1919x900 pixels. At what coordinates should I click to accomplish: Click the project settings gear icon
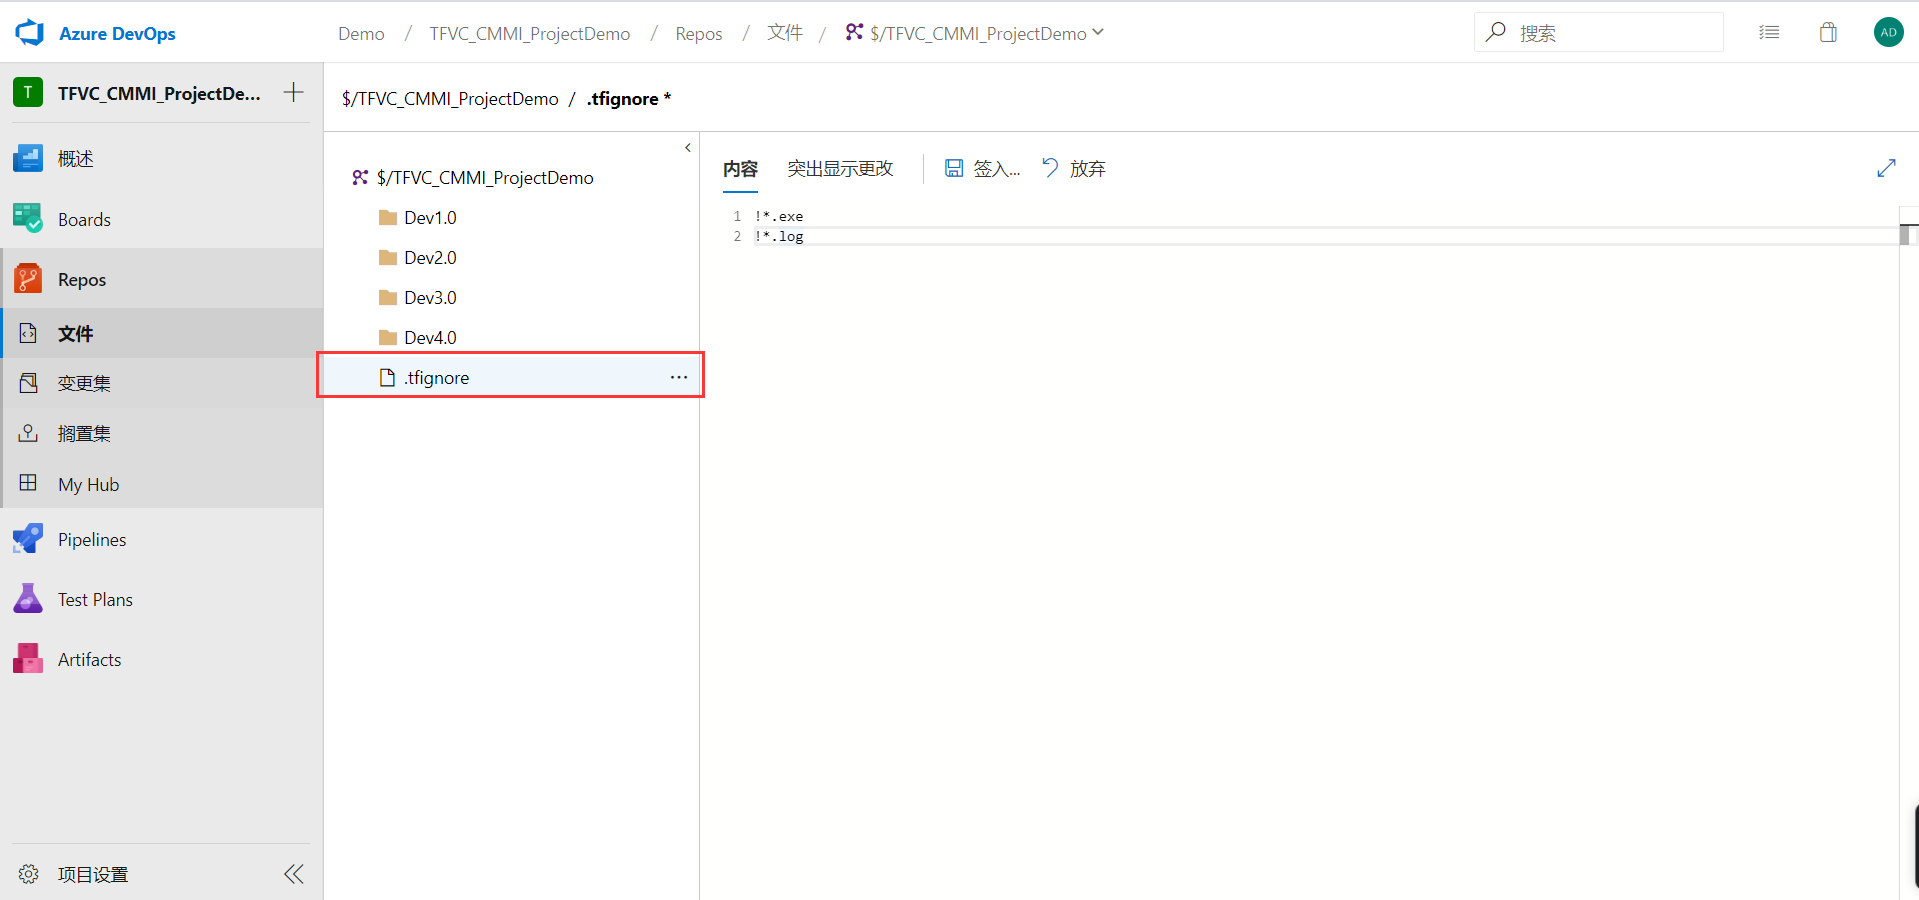(x=28, y=874)
